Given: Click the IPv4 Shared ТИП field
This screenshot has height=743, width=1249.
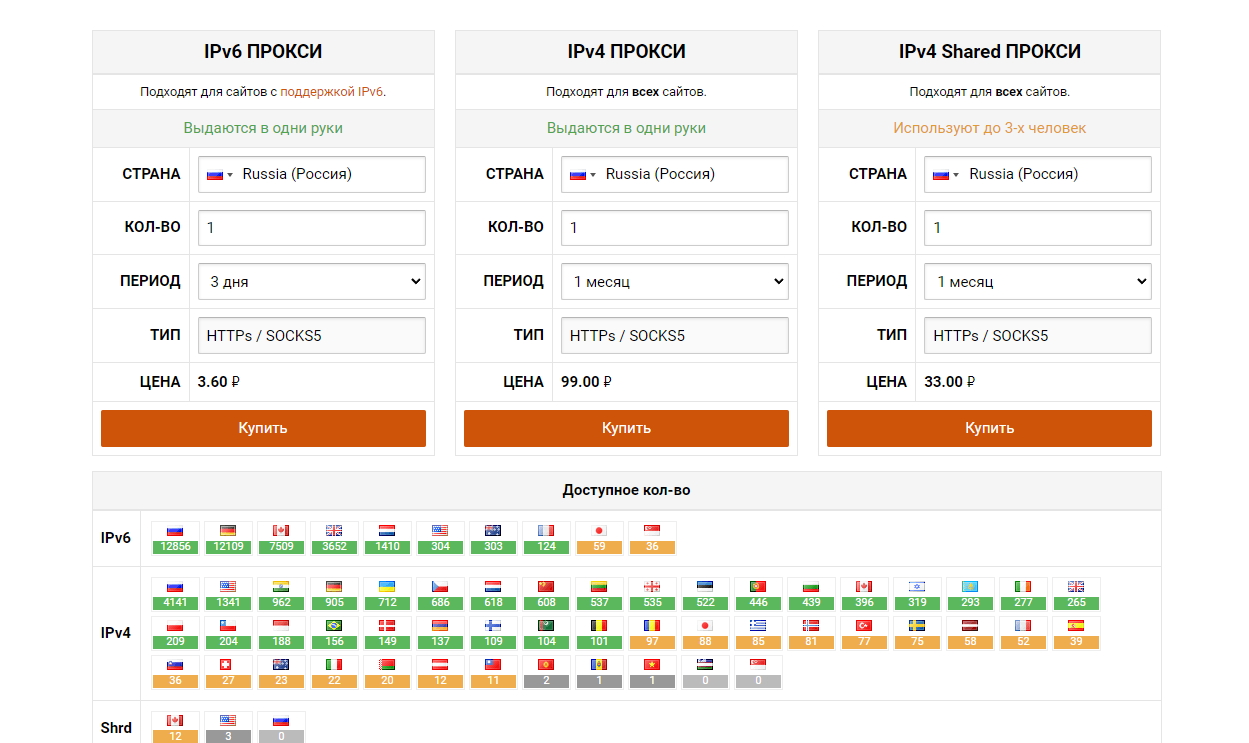Looking at the screenshot, I should (x=1038, y=336).
